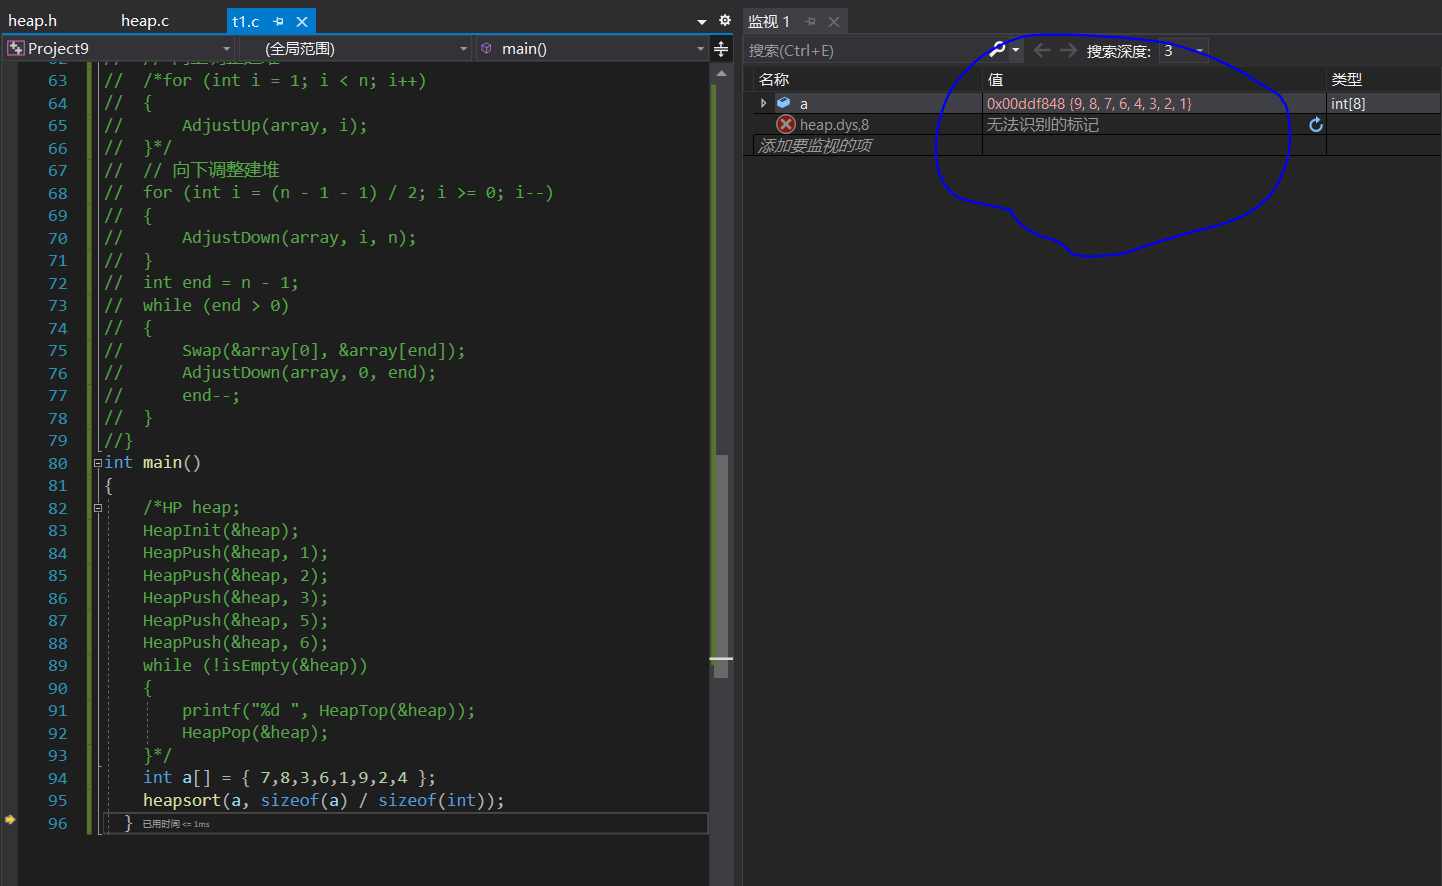Click the int a[] = { 7,8,3,6,1,9,2,4 } line
The height and width of the screenshot is (886, 1442).
[289, 777]
